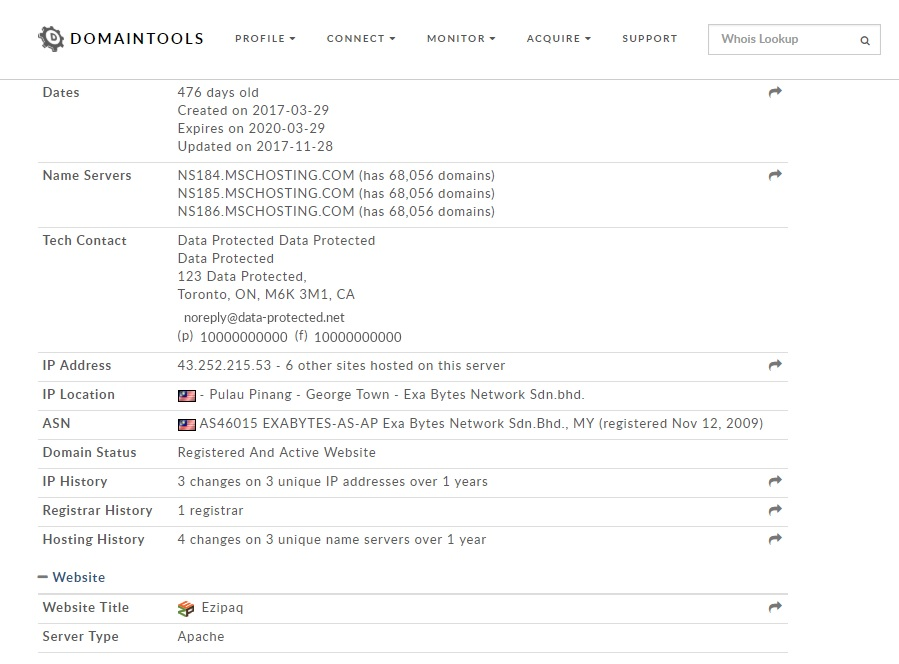Collapse the Website section
Viewport: 899px width, 664px height.
[x=72, y=577]
